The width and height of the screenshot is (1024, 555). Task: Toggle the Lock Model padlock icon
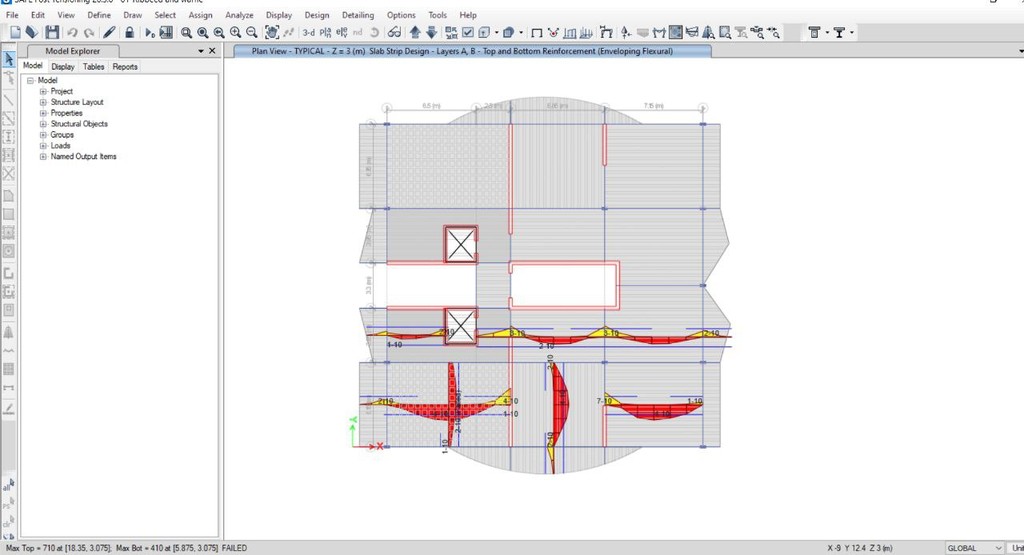pyautogui.click(x=129, y=33)
